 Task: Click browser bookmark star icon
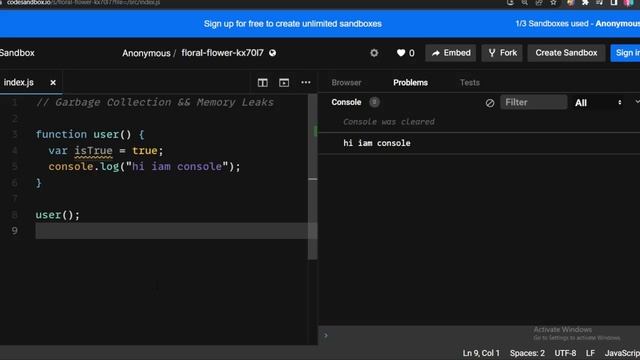pos(553,2)
